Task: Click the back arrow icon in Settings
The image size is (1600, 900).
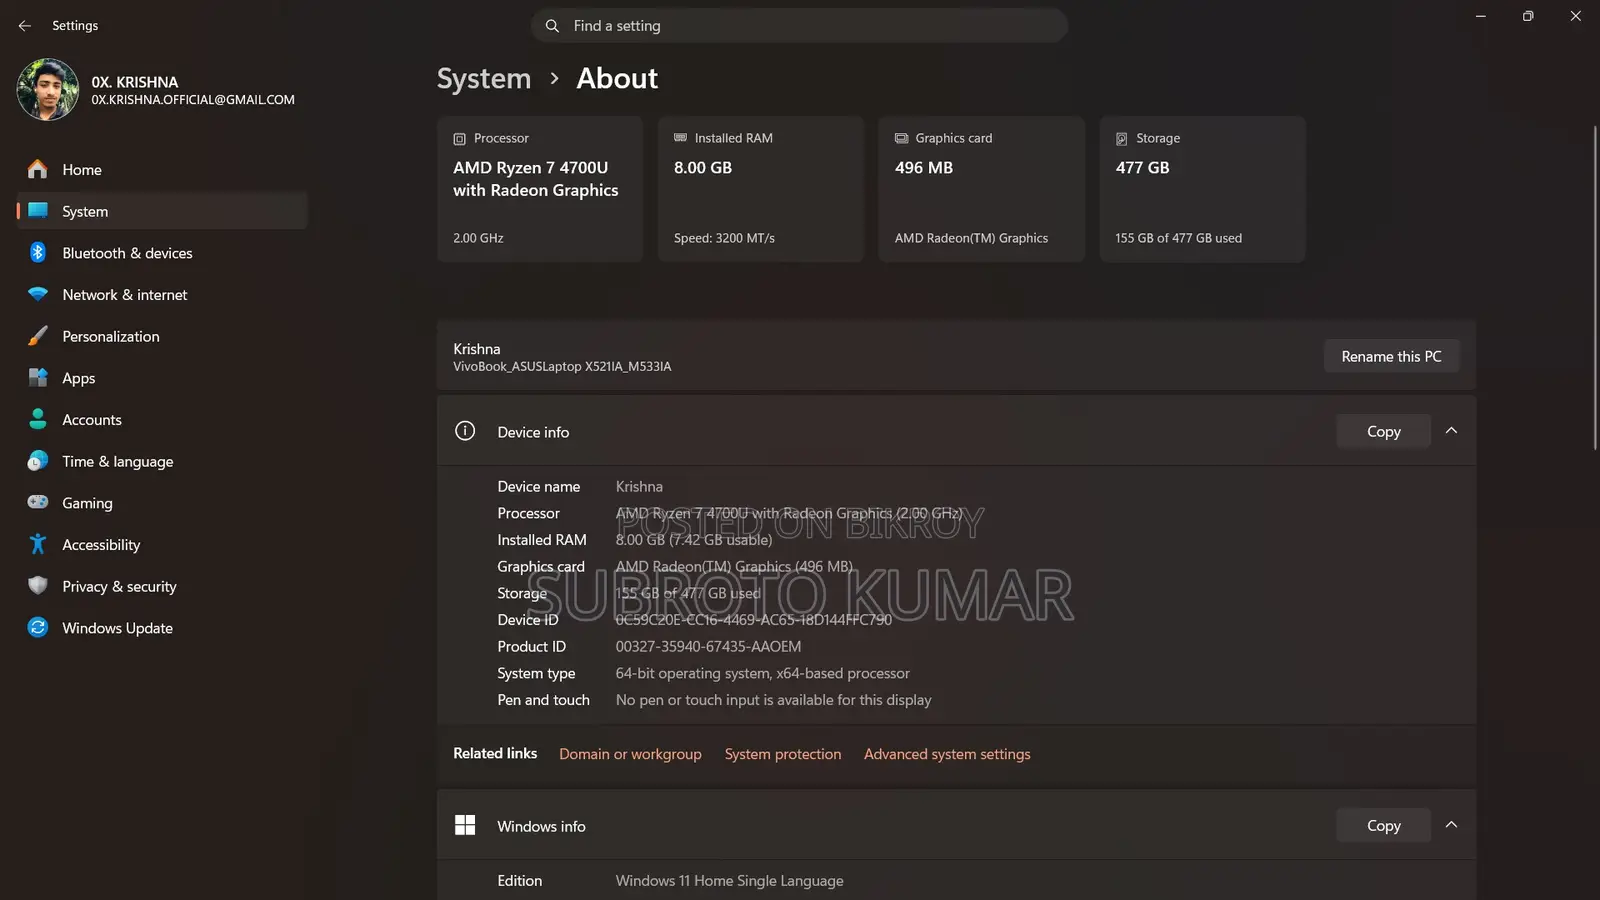Action: point(25,26)
